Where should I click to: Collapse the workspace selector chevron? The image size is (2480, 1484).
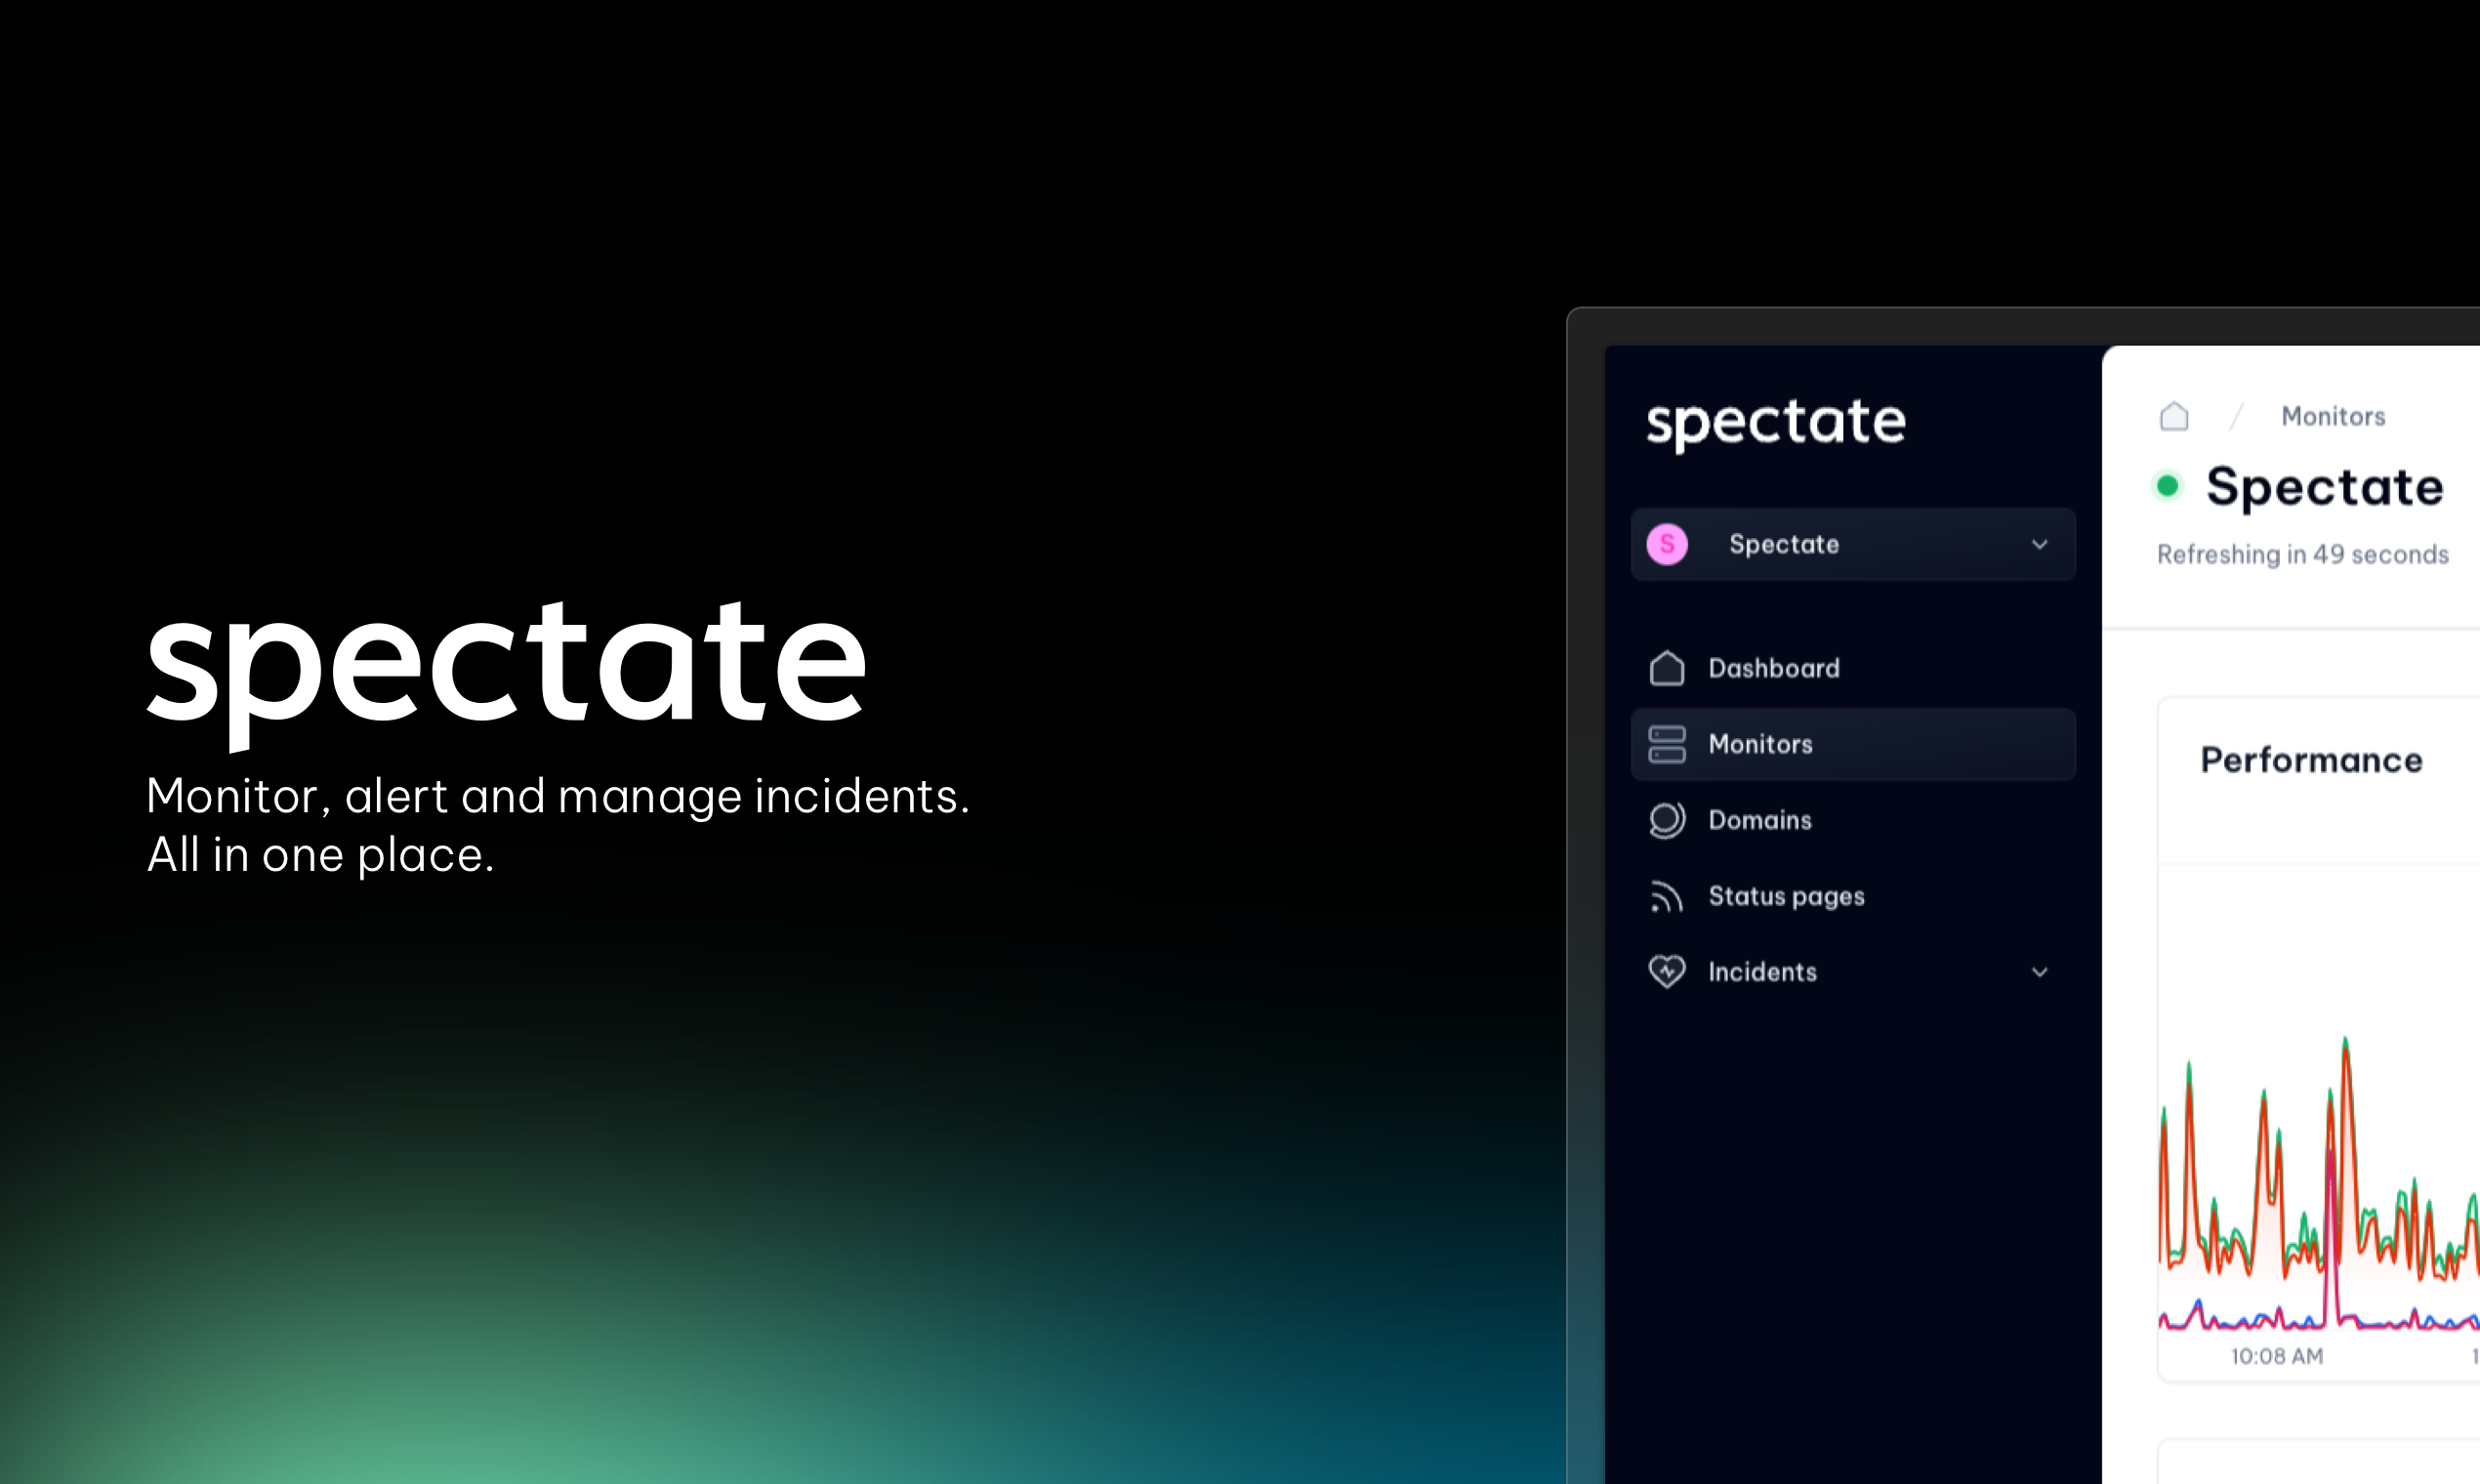point(2040,544)
